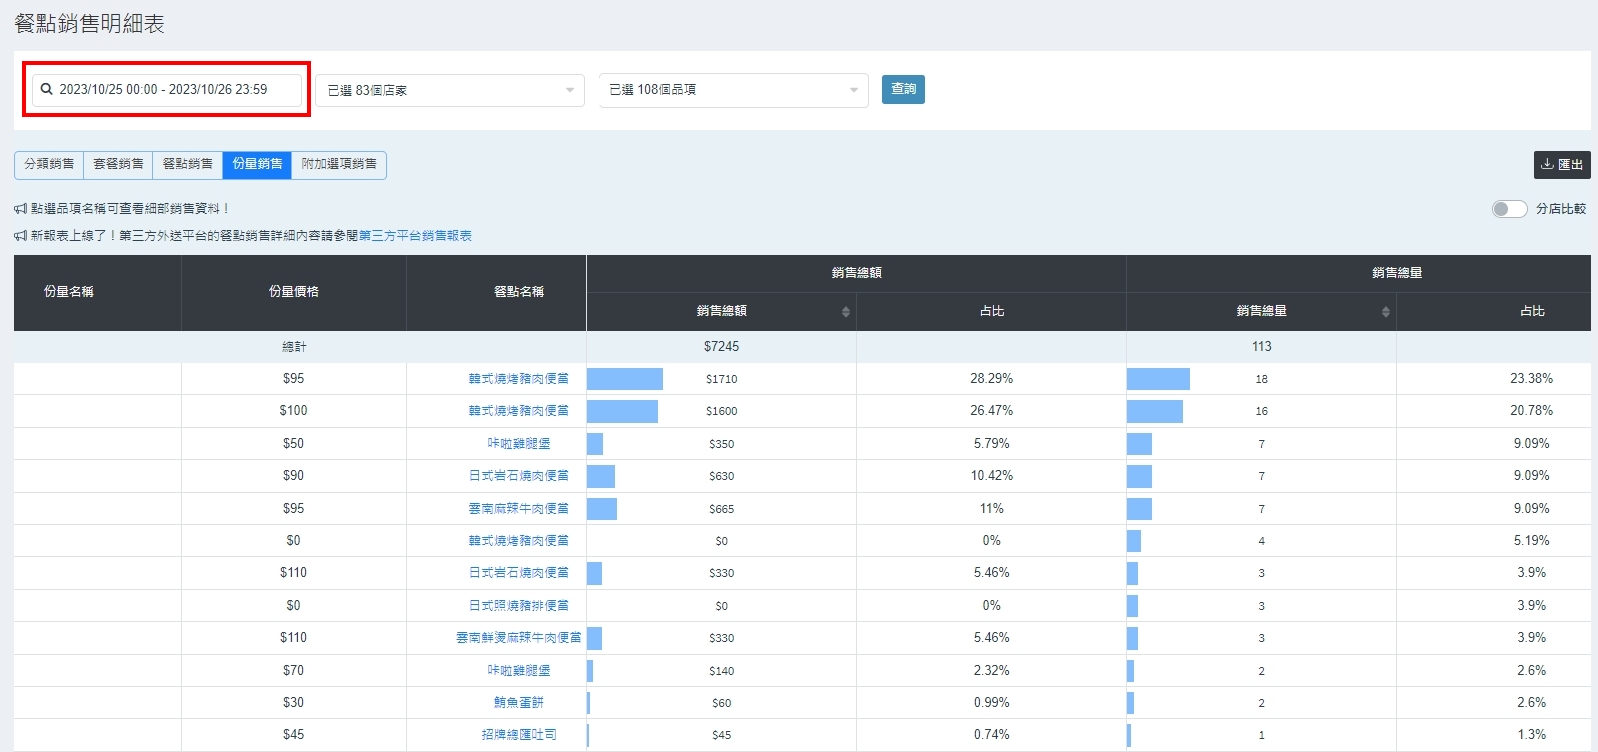1598x752 pixels.
Task: Click the 鮪魚蛋餅 item link
Action: pyautogui.click(x=518, y=703)
